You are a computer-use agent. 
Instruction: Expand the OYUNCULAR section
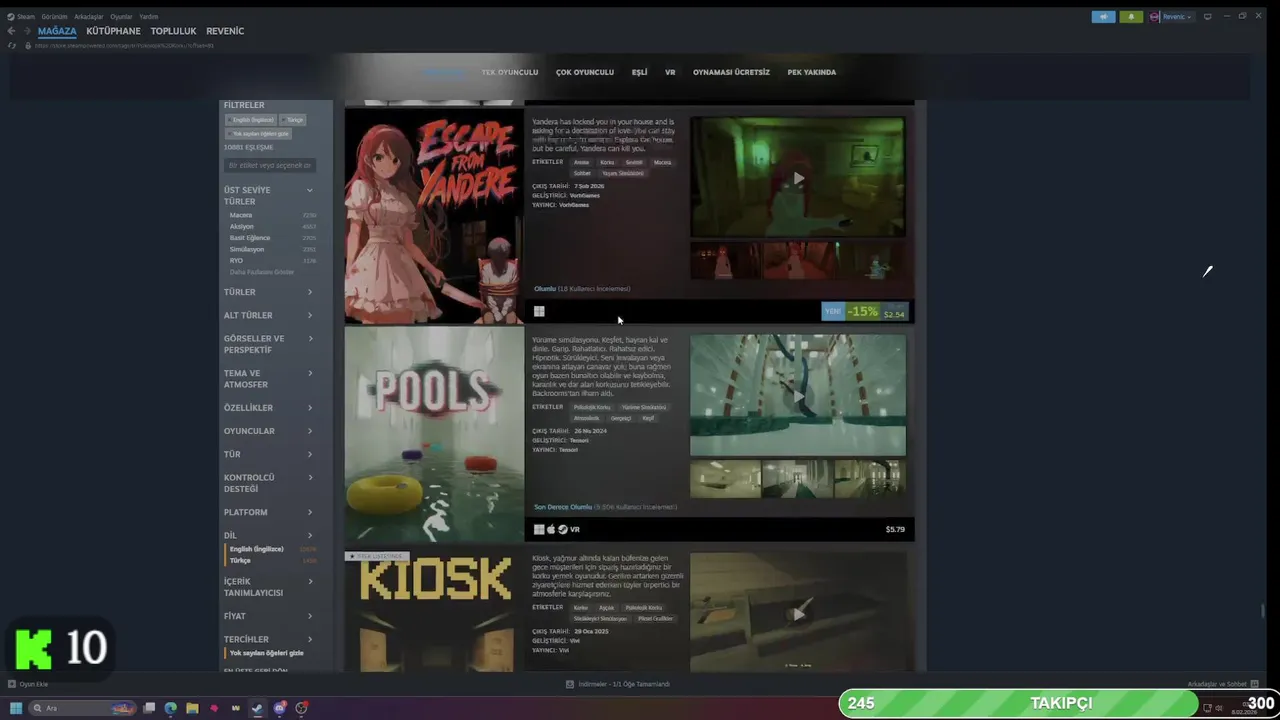[x=268, y=431]
